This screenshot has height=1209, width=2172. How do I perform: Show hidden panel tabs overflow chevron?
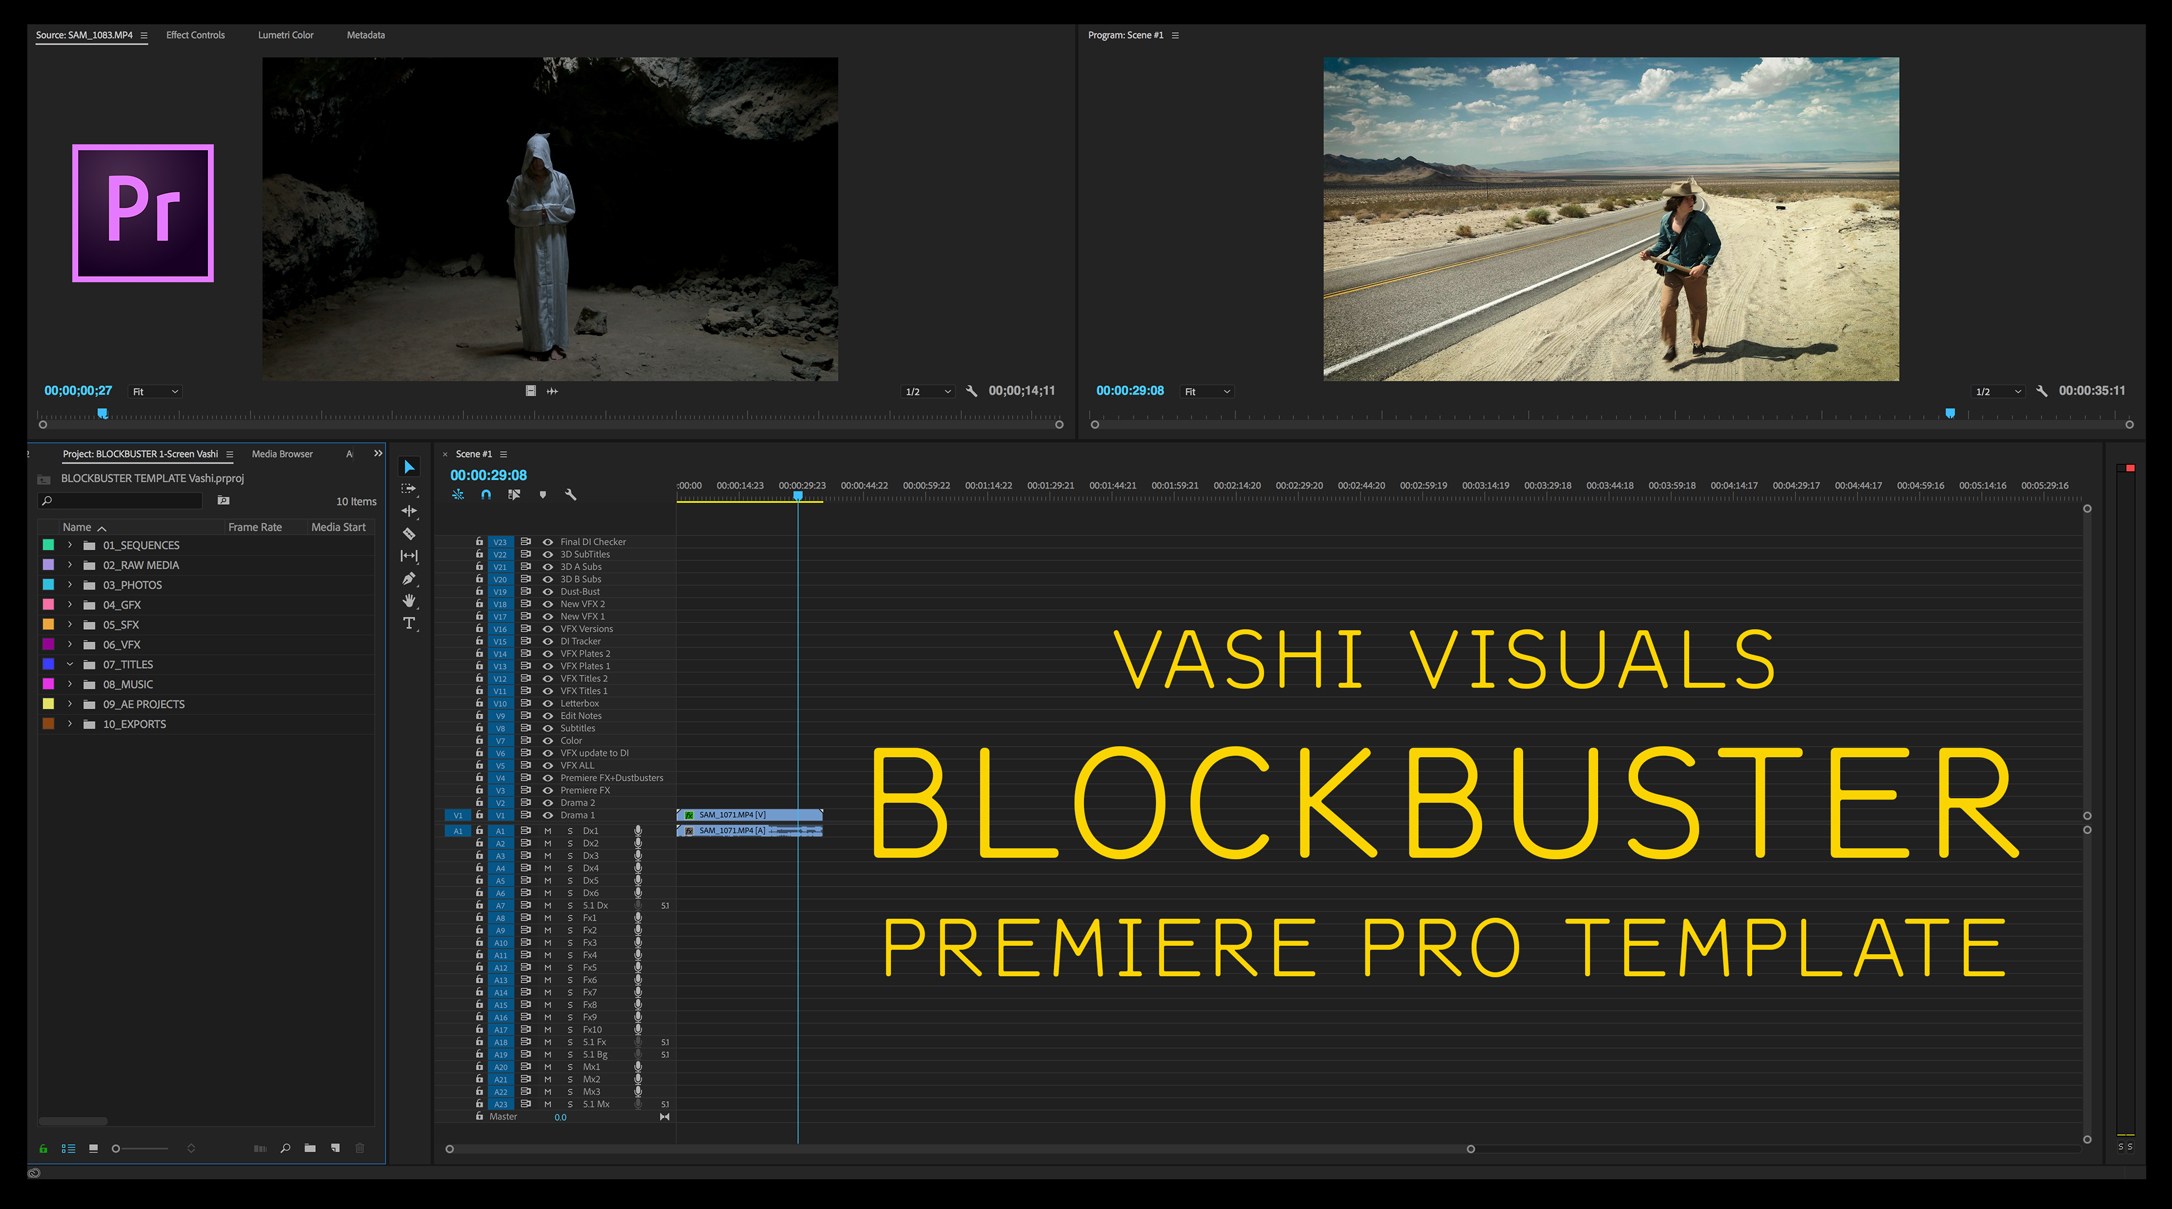point(378,453)
